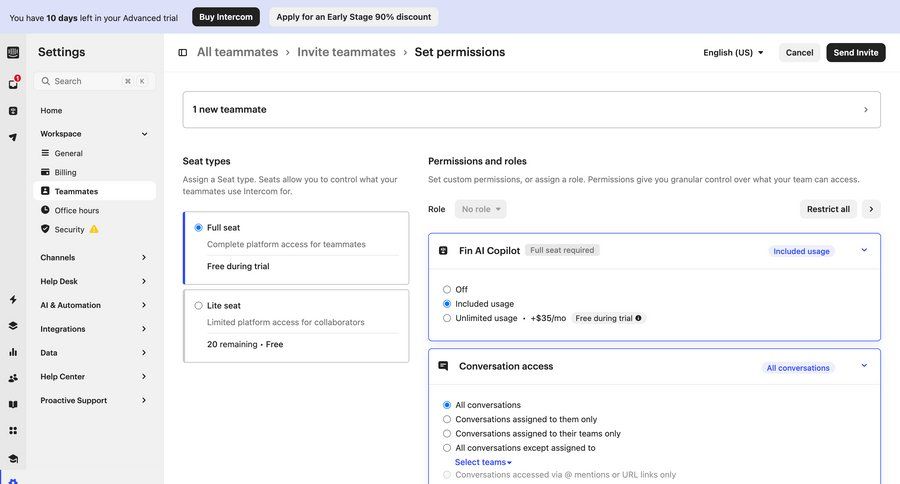The image size is (900, 484).
Task: Collapse the Workspace menu group
Action: point(94,134)
